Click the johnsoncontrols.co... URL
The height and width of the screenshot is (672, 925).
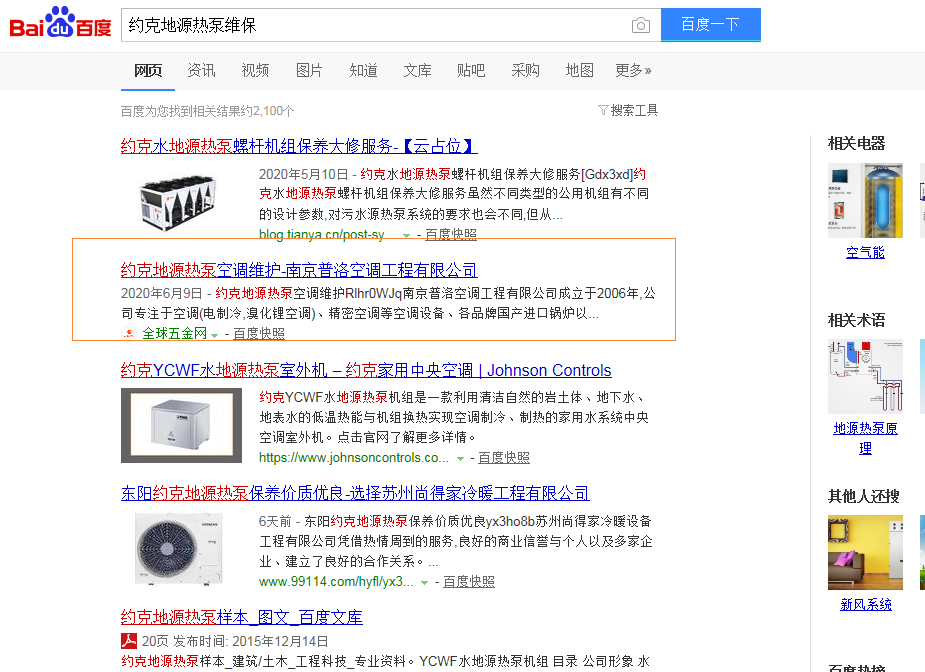pyautogui.click(x=354, y=457)
